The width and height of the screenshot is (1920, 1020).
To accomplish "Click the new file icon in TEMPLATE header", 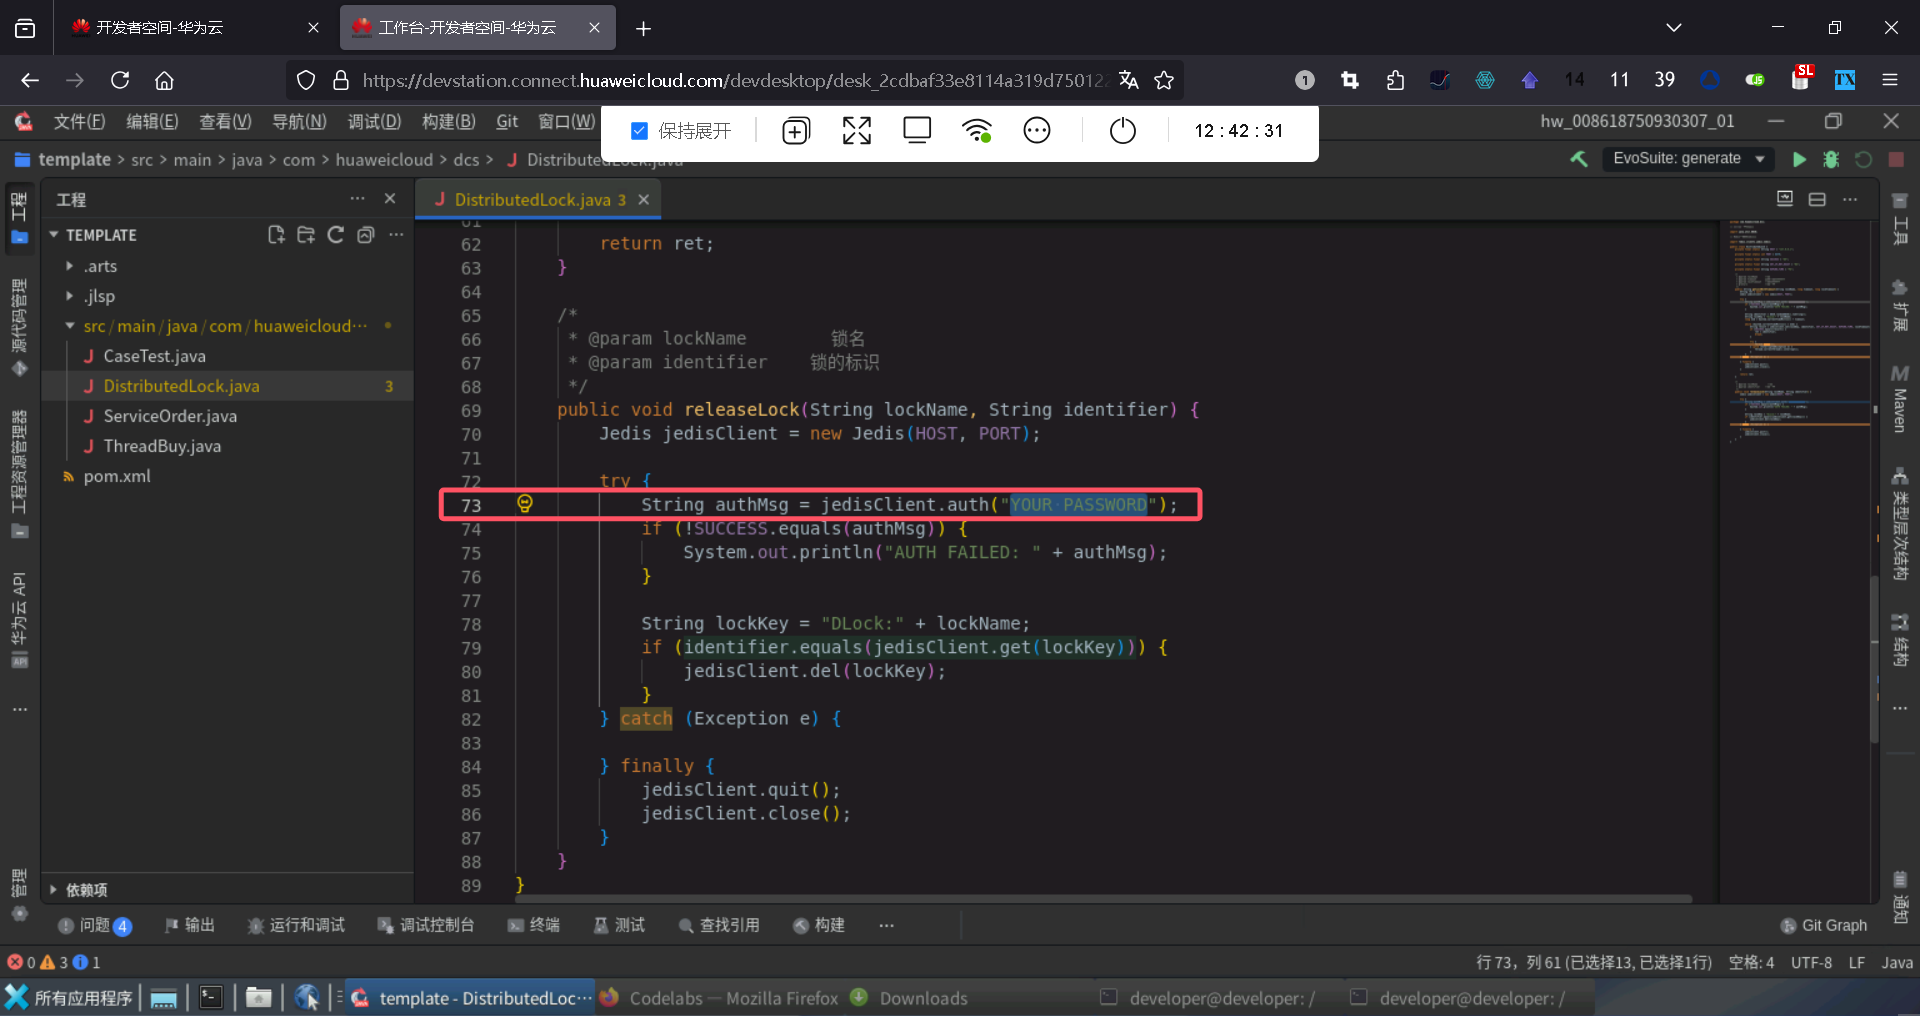I will [276, 235].
